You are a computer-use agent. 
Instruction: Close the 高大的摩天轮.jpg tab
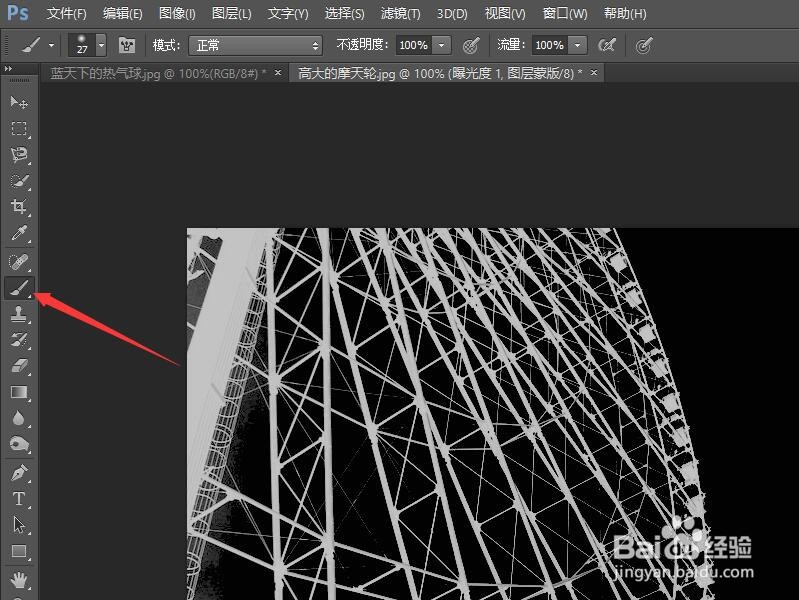tap(594, 73)
